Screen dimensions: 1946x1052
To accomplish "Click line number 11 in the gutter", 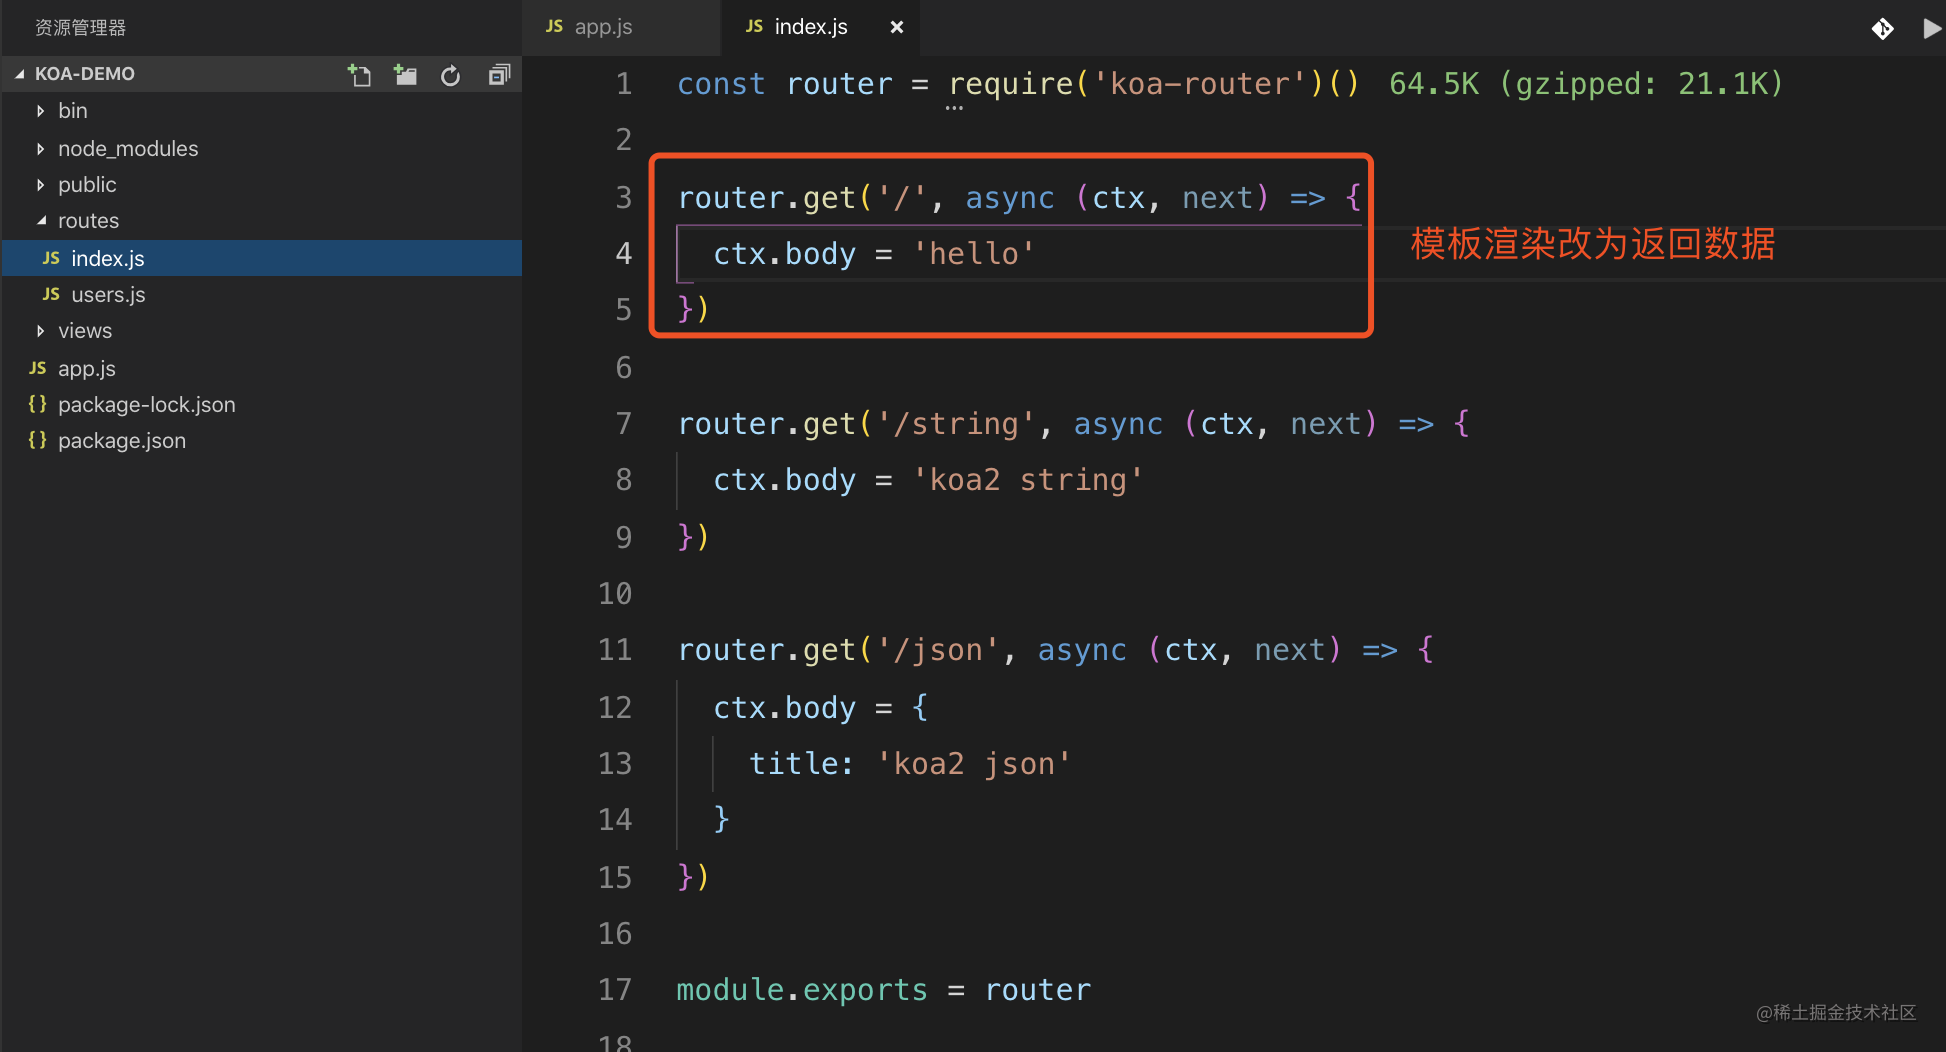I will coord(615,650).
